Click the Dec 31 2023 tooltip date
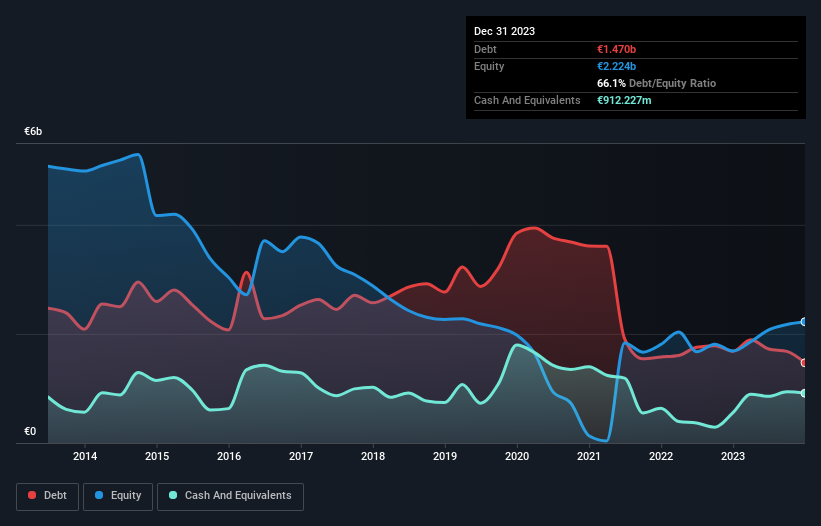Image resolution: width=821 pixels, height=526 pixels. [504, 31]
